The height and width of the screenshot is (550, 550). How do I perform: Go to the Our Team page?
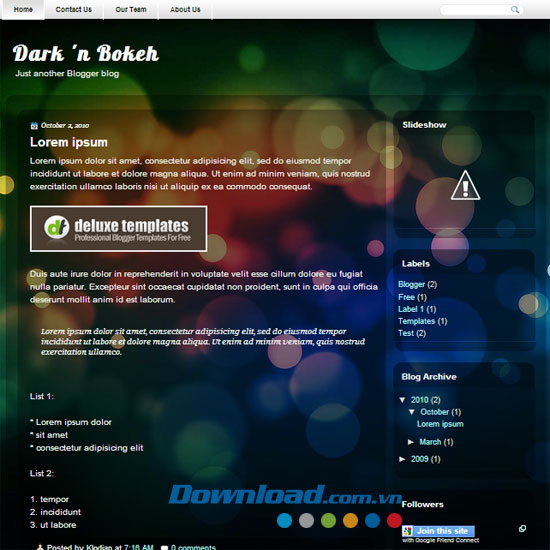(131, 9)
